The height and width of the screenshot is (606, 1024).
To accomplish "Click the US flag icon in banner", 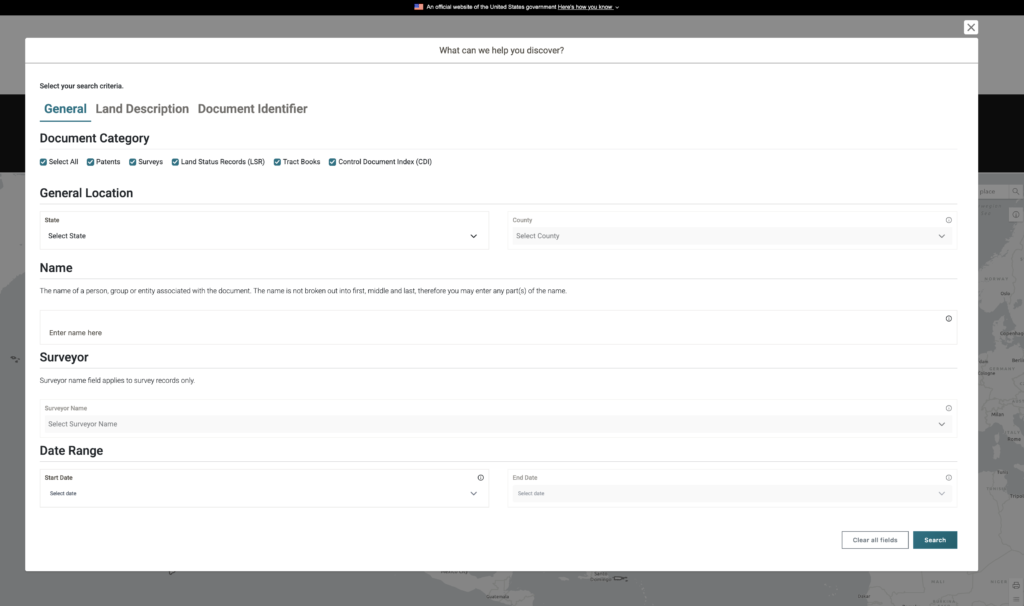I will [x=419, y=7].
